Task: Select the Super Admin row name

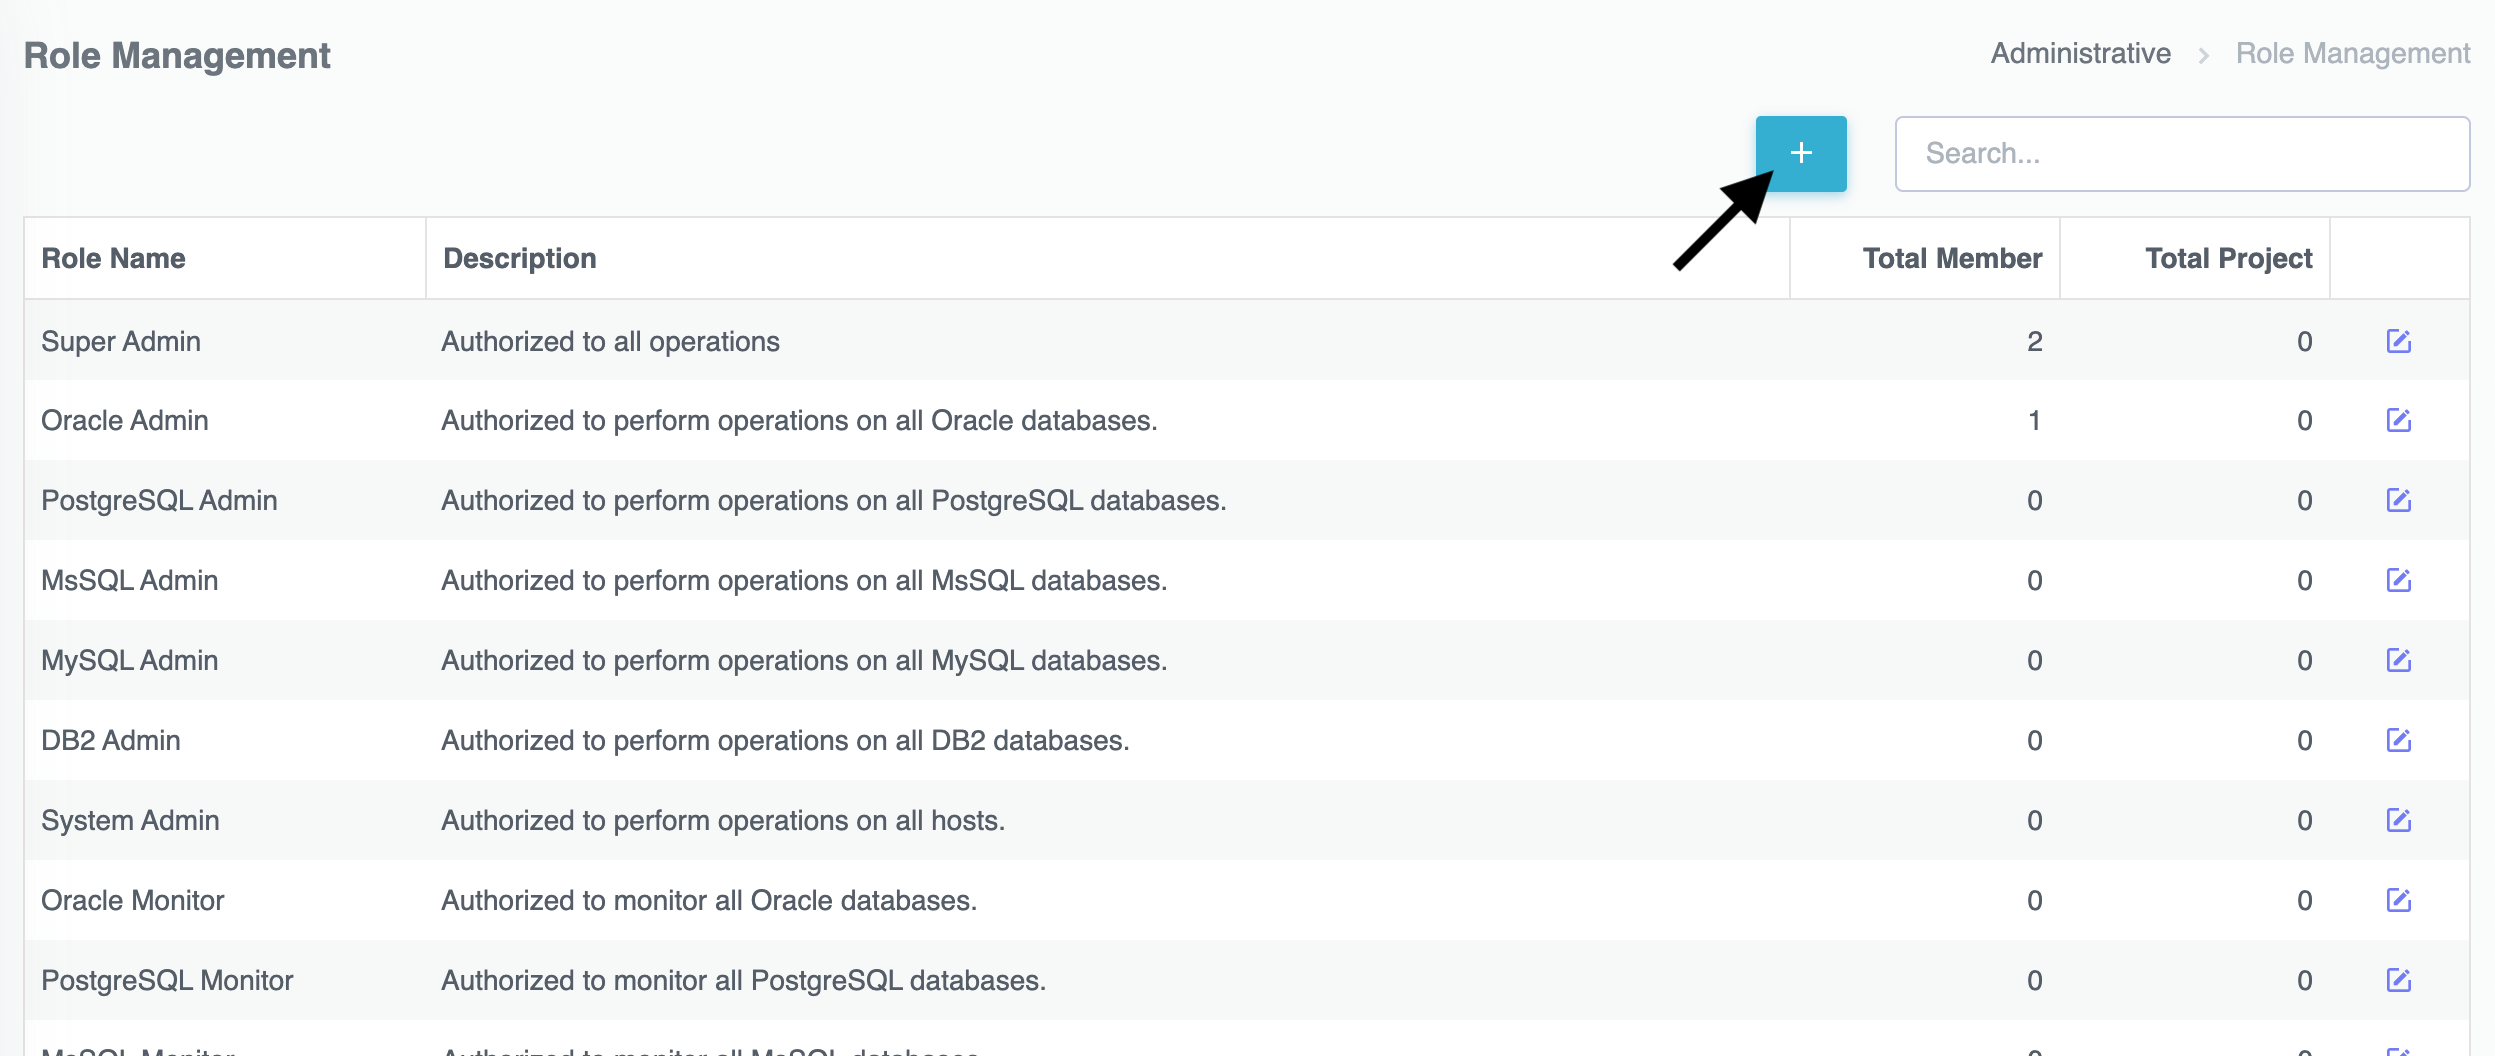Action: tap(121, 341)
